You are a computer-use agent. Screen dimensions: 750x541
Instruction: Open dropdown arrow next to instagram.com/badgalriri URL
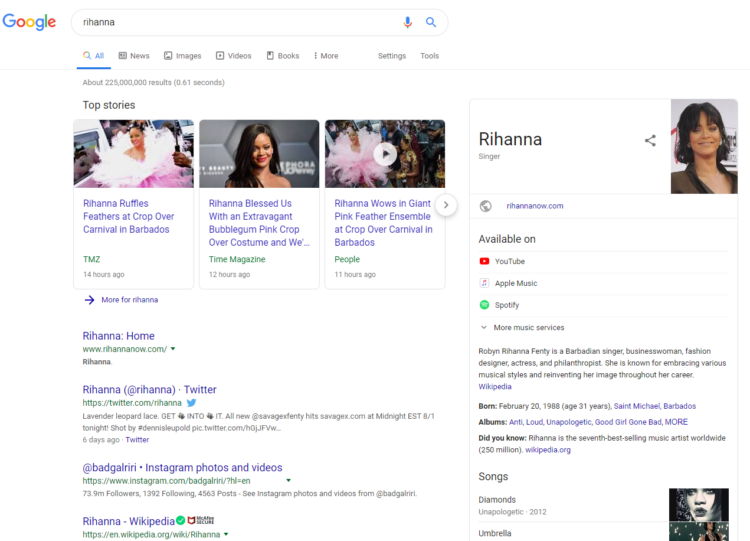(x=288, y=480)
